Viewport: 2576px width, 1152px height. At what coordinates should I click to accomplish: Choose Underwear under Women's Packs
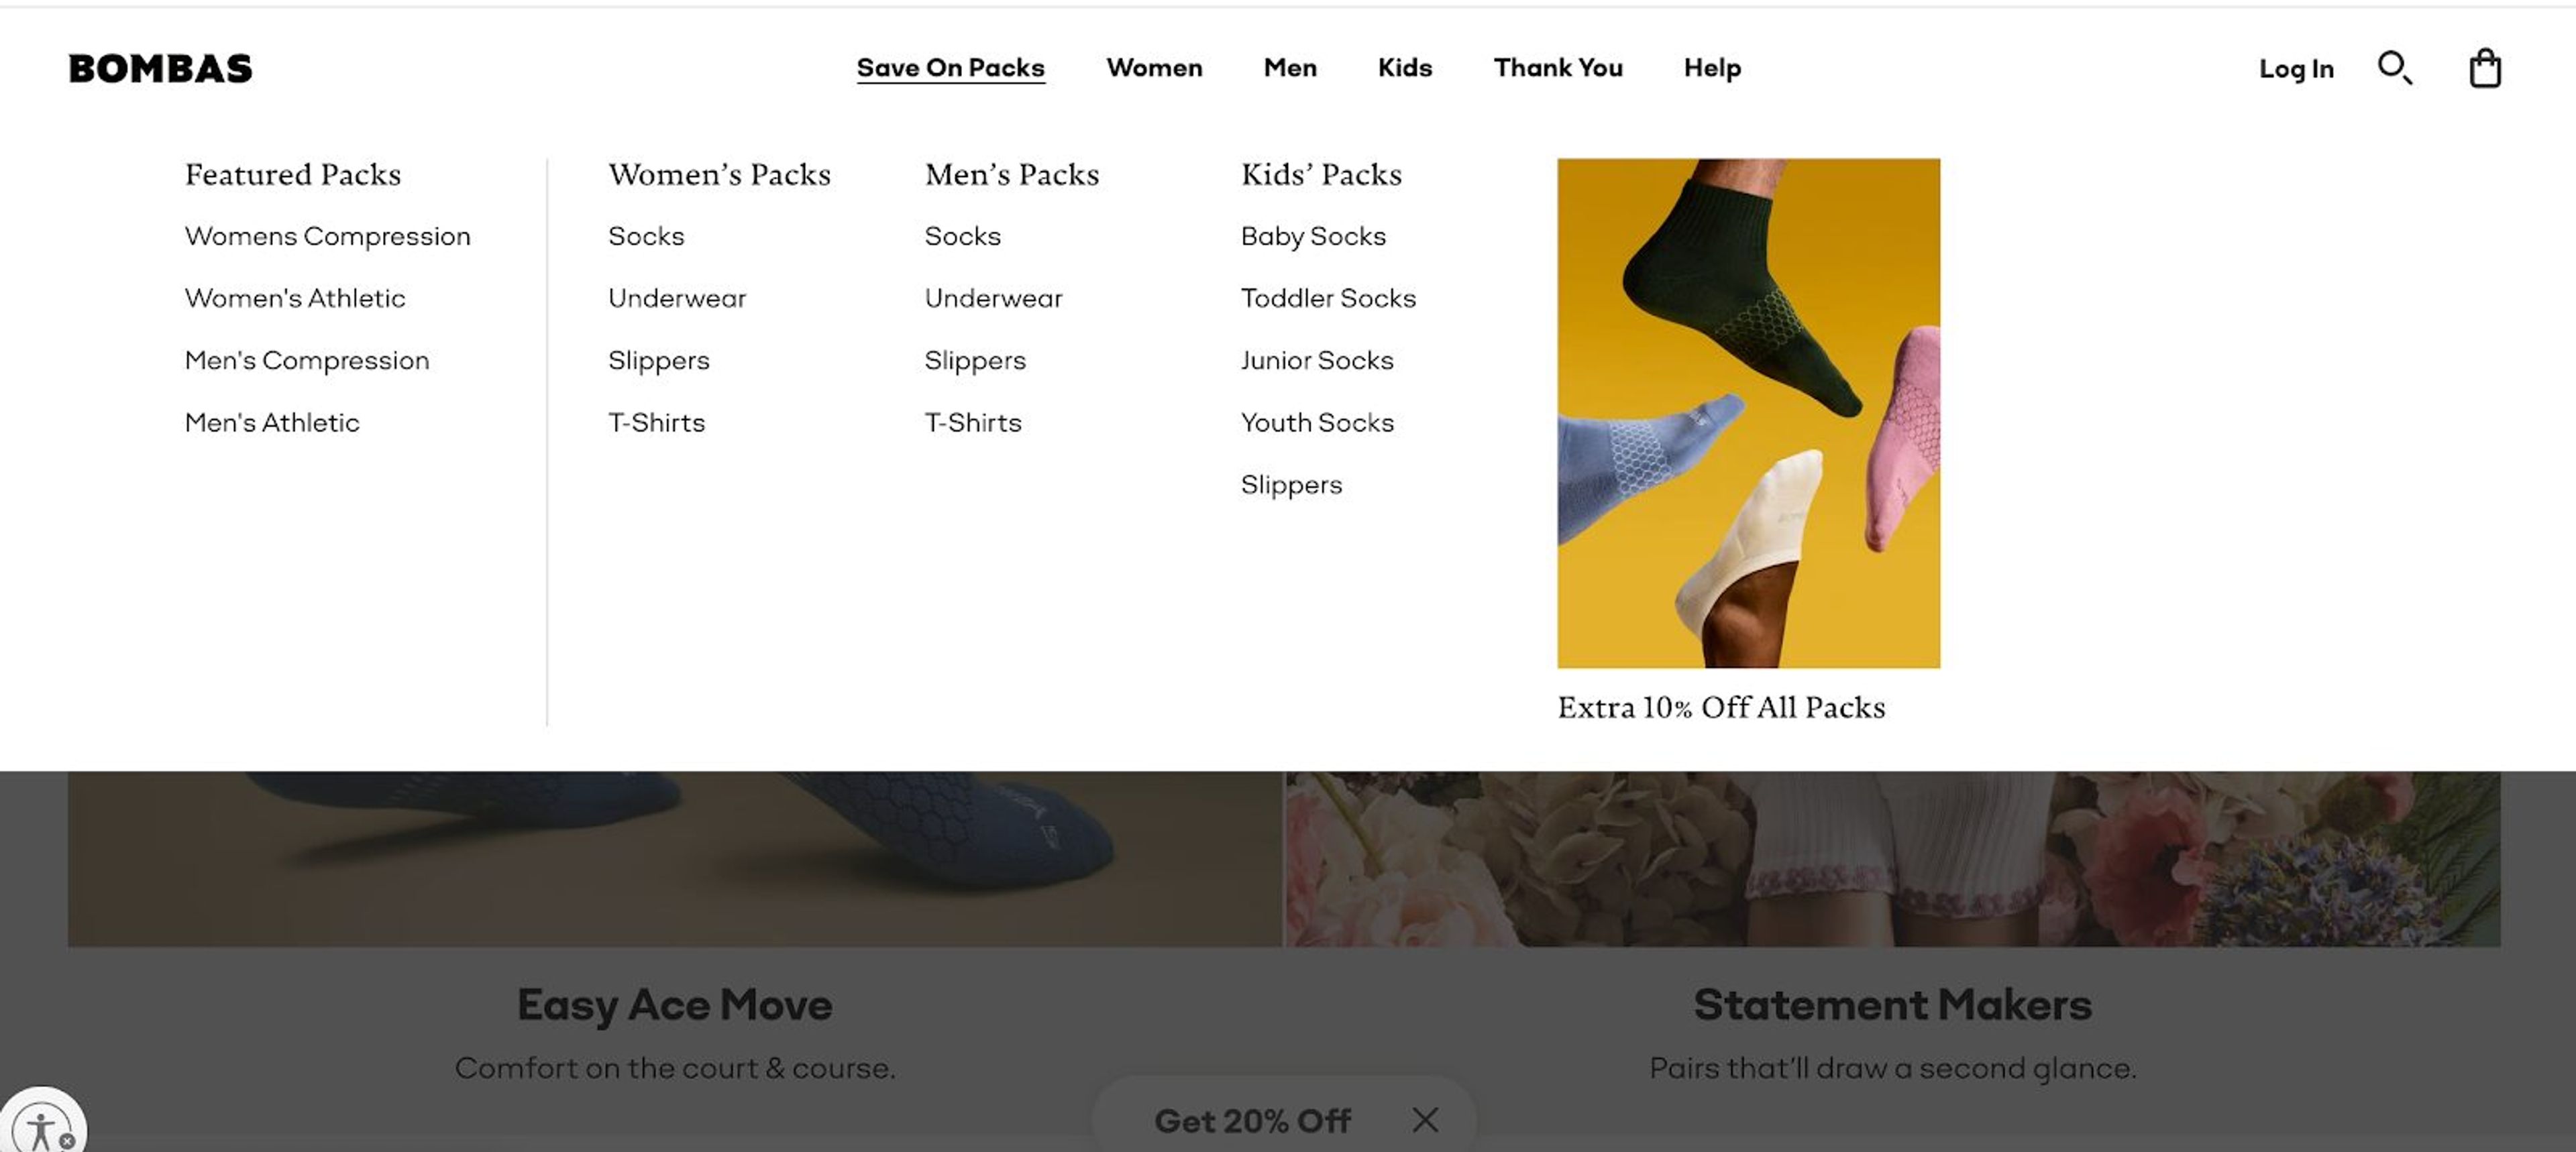pos(677,298)
